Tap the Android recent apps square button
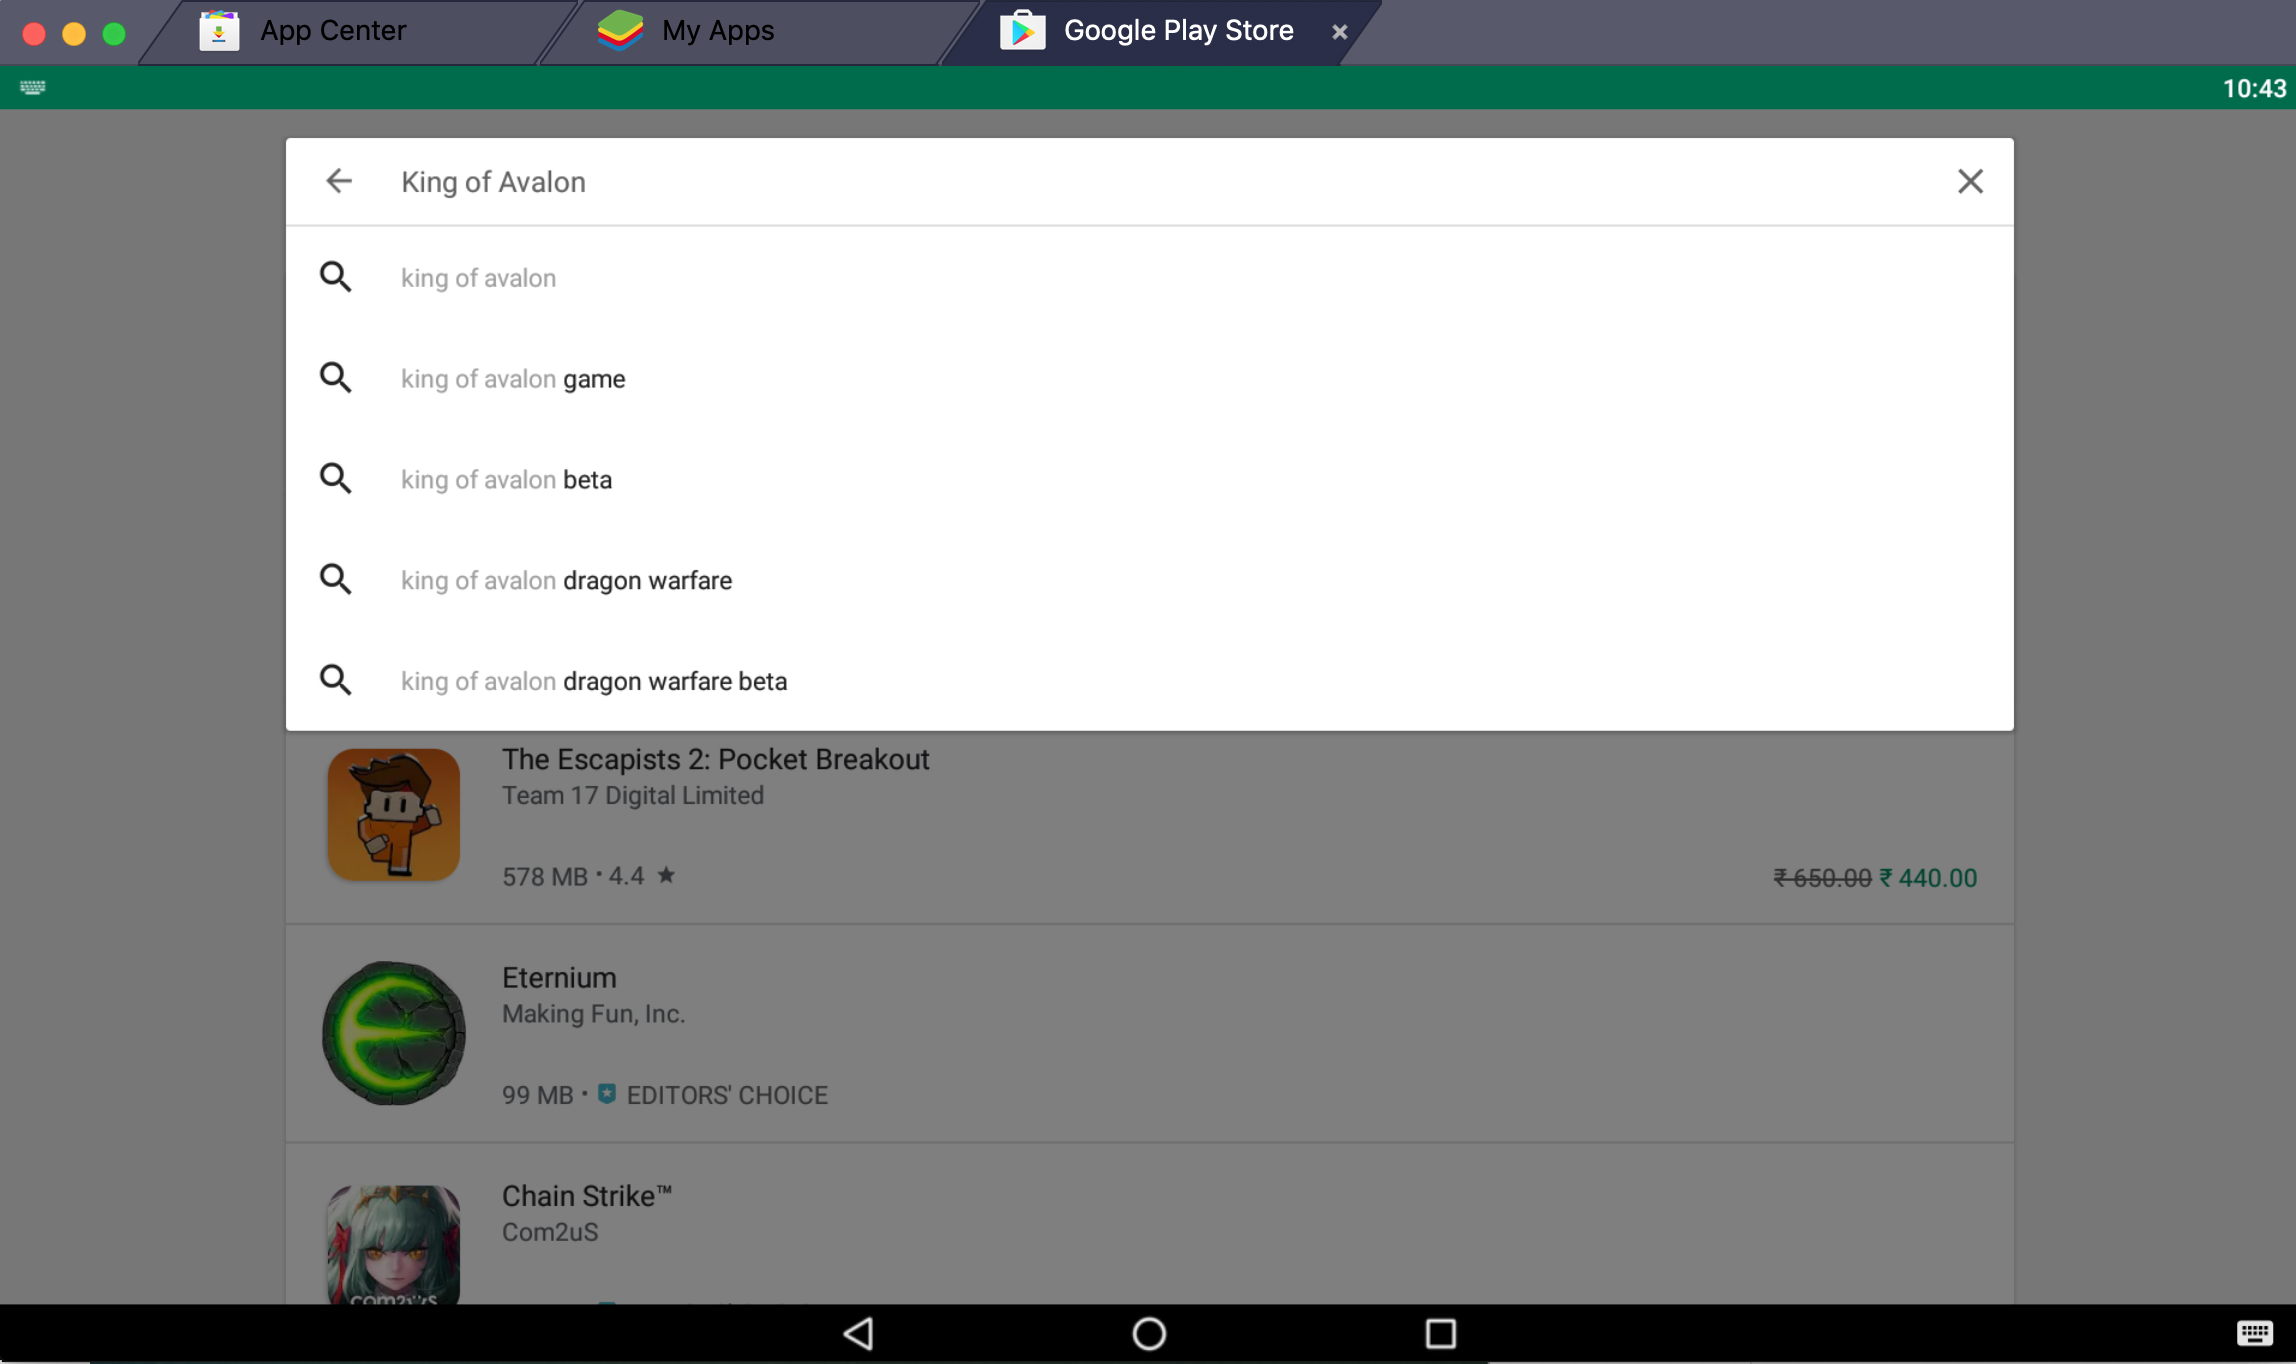 pos(1440,1333)
